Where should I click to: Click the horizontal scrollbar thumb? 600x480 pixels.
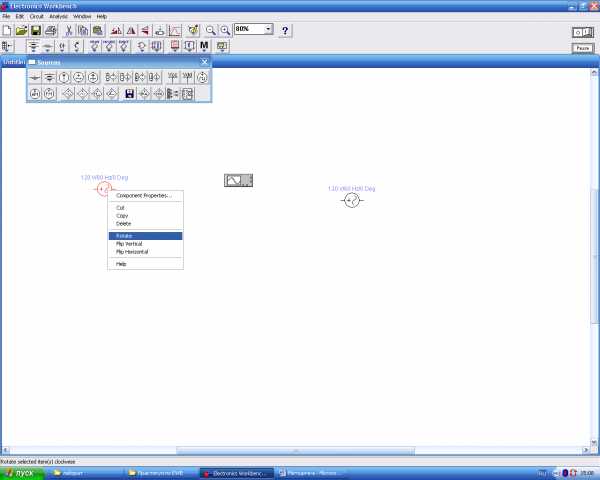(x=295, y=451)
